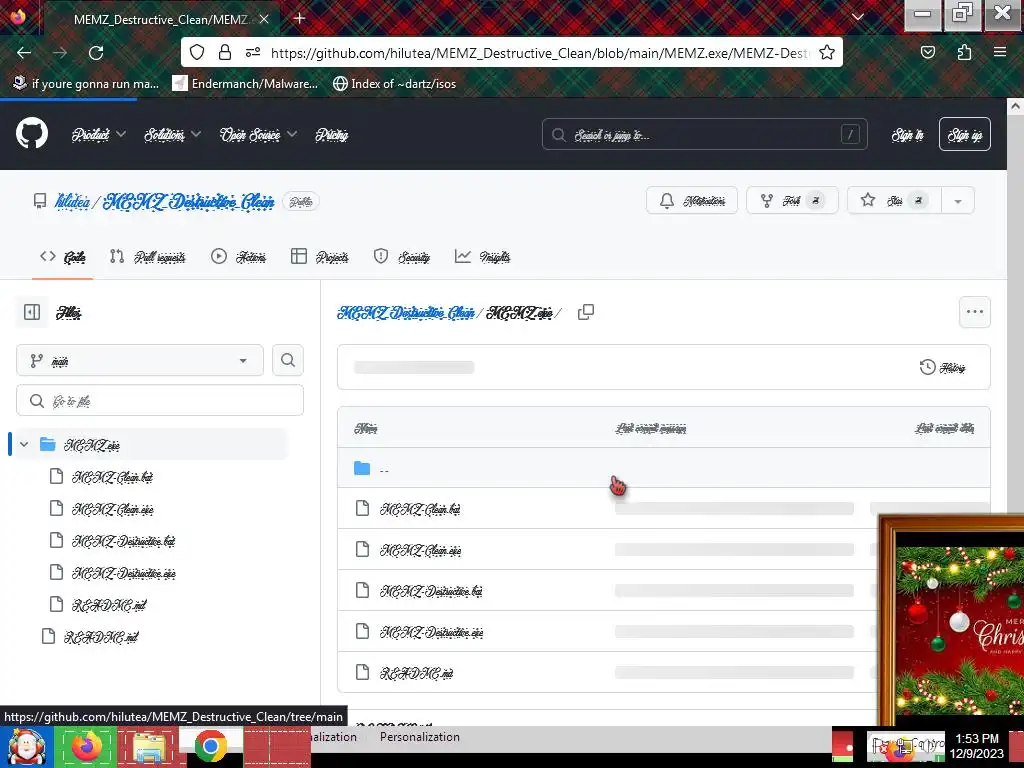Focus the Search or jump to field
Image resolution: width=1024 pixels, height=768 pixels.
(705, 135)
